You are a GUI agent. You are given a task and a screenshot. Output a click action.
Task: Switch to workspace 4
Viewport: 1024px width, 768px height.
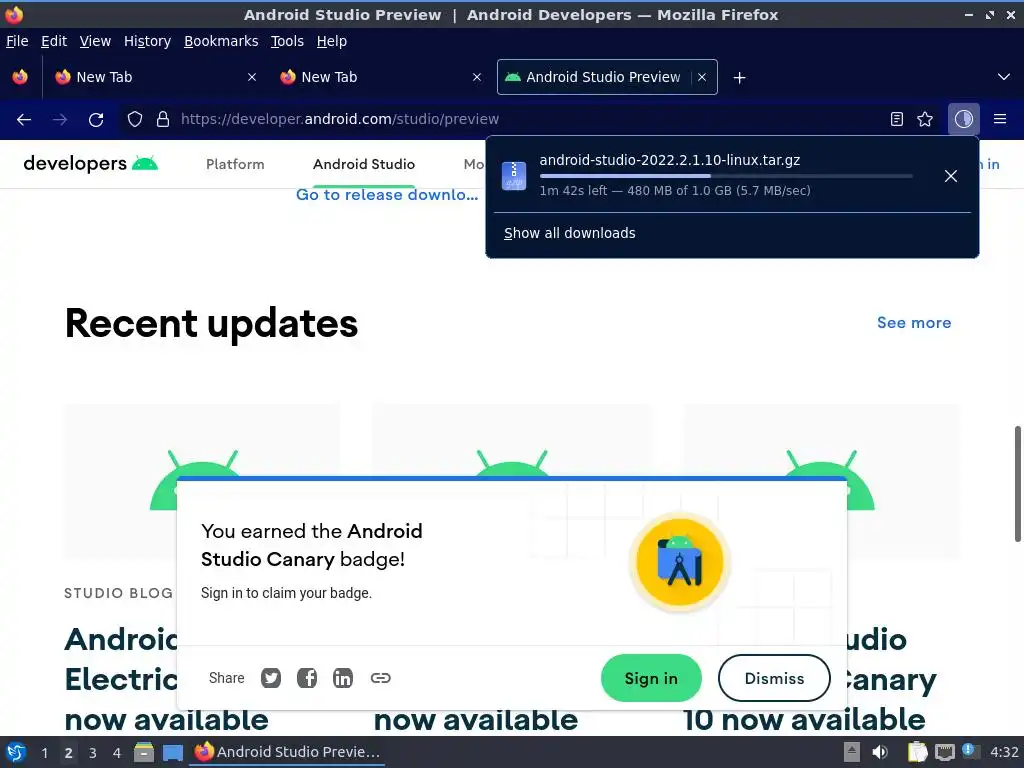tap(117, 753)
